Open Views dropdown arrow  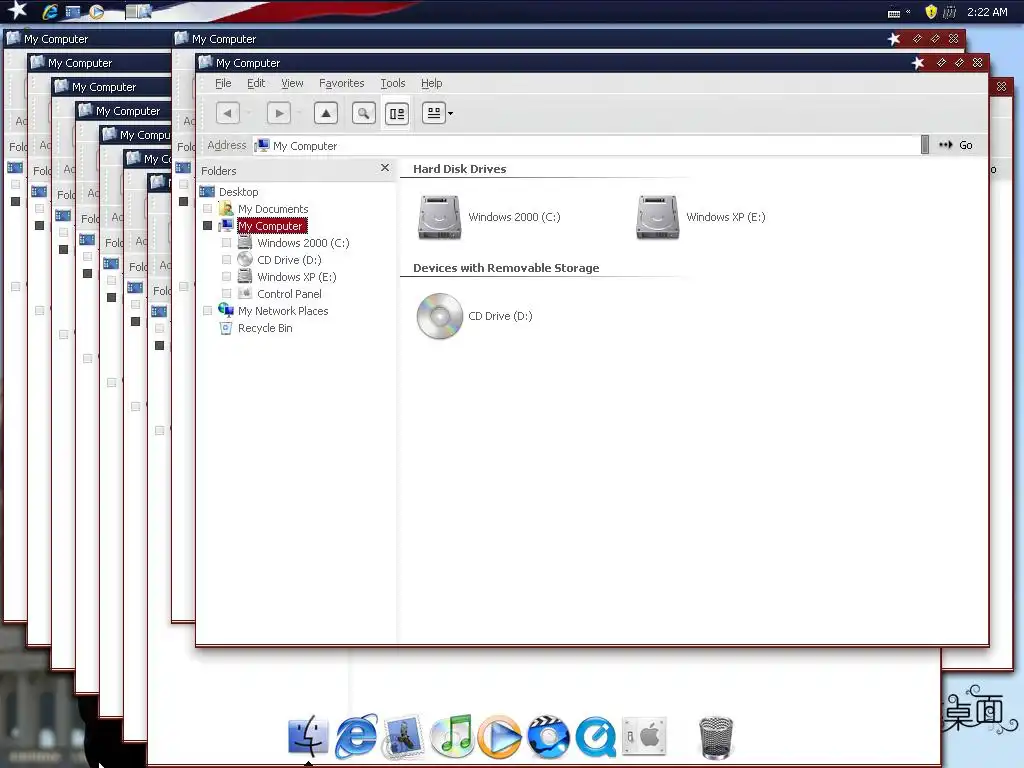(450, 114)
